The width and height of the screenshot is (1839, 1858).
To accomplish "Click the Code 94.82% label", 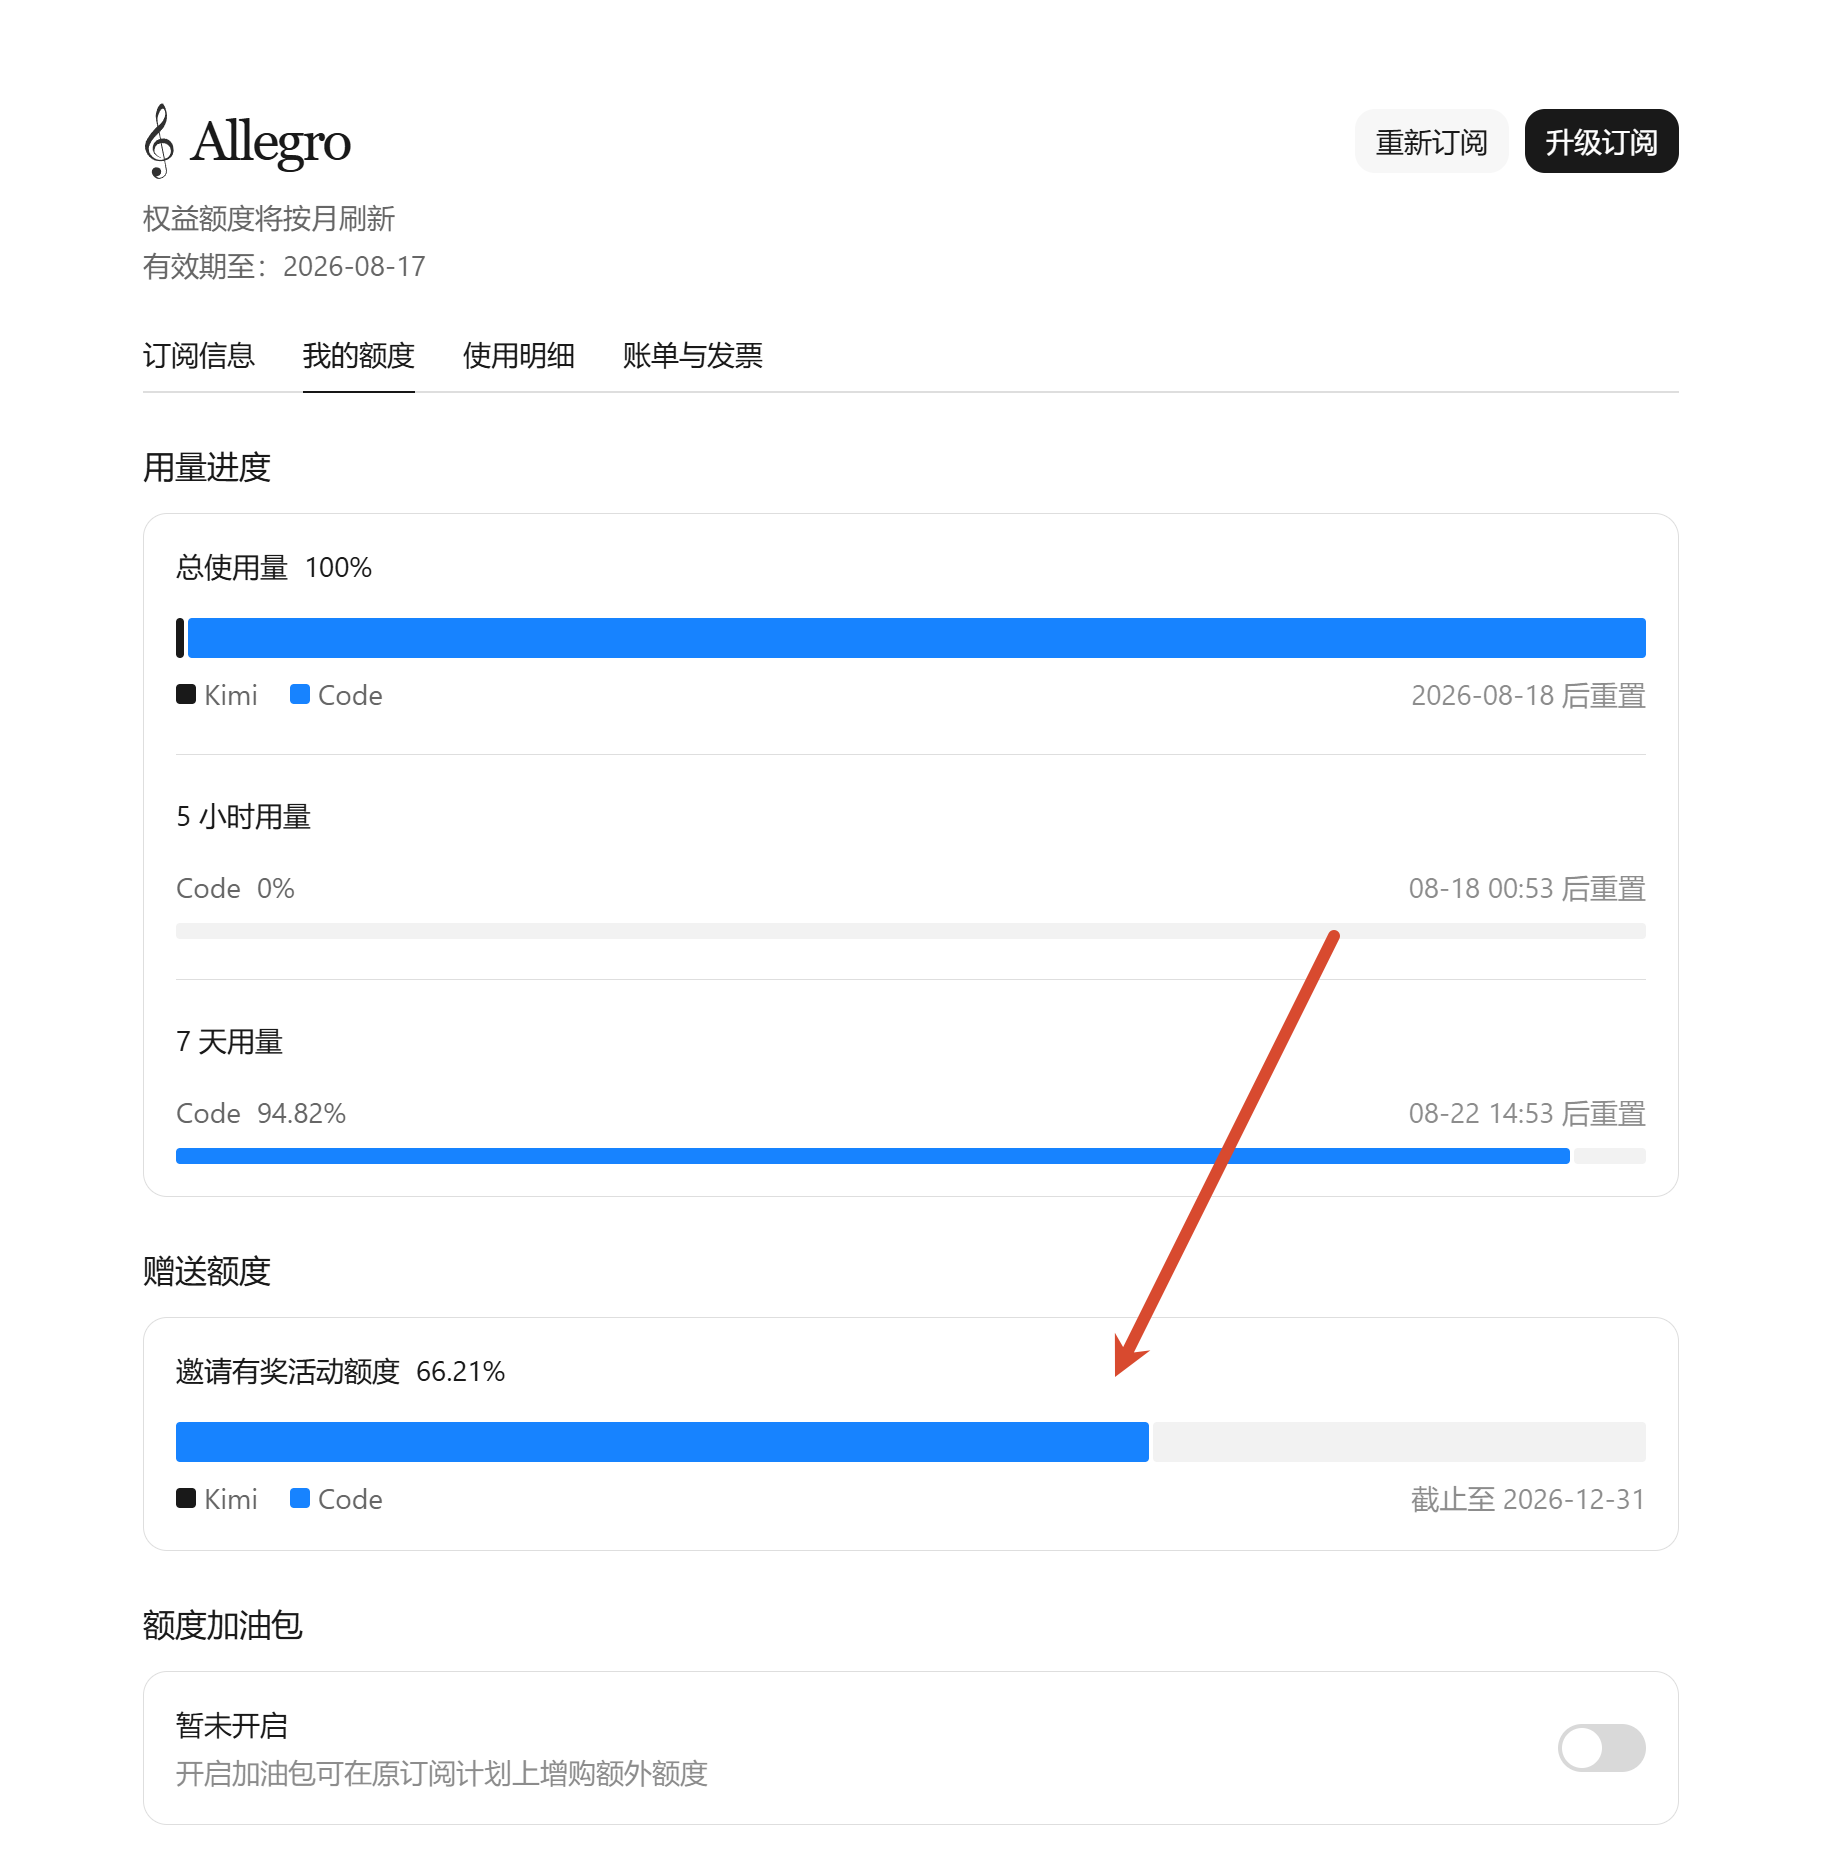I will click(x=261, y=1114).
